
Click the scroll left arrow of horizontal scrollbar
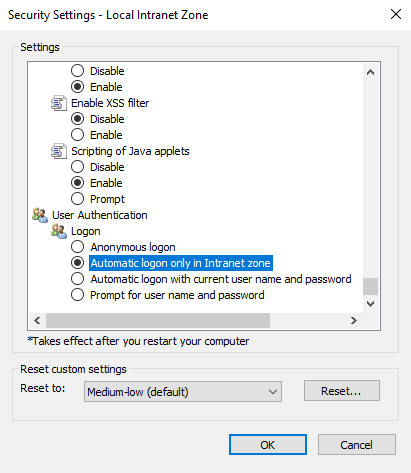(x=37, y=320)
